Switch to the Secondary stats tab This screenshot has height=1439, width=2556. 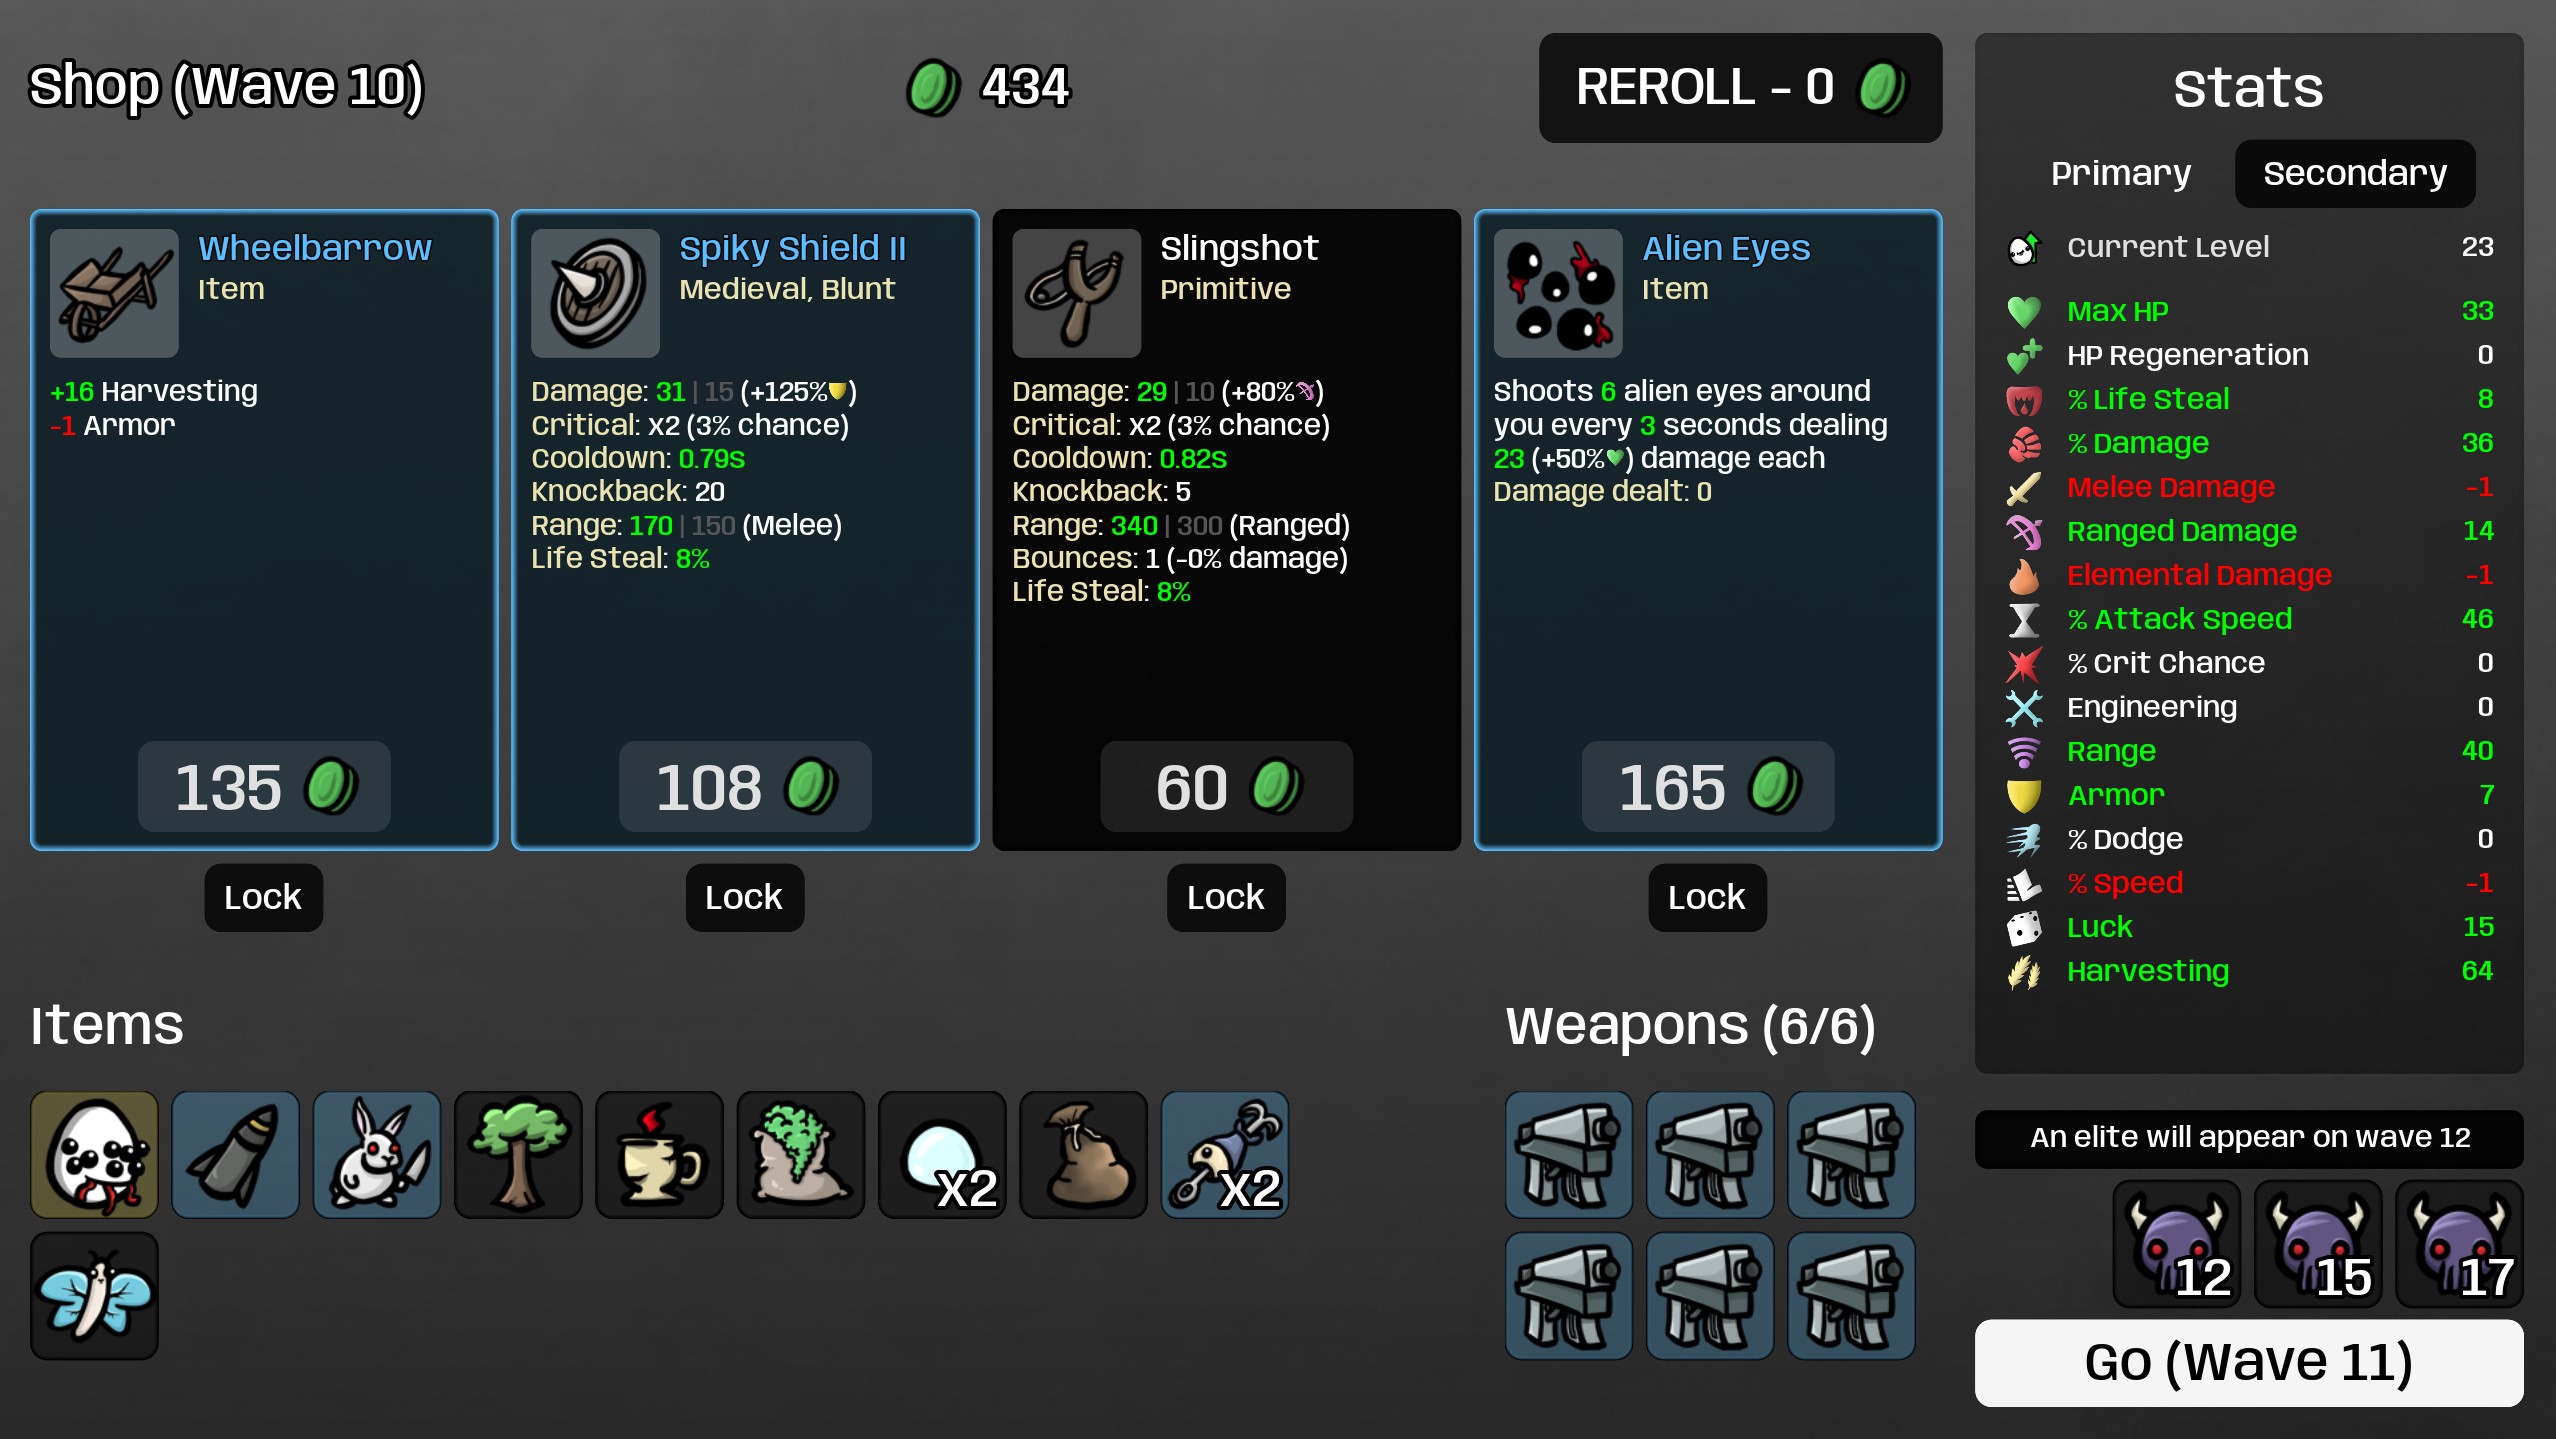coord(2355,173)
